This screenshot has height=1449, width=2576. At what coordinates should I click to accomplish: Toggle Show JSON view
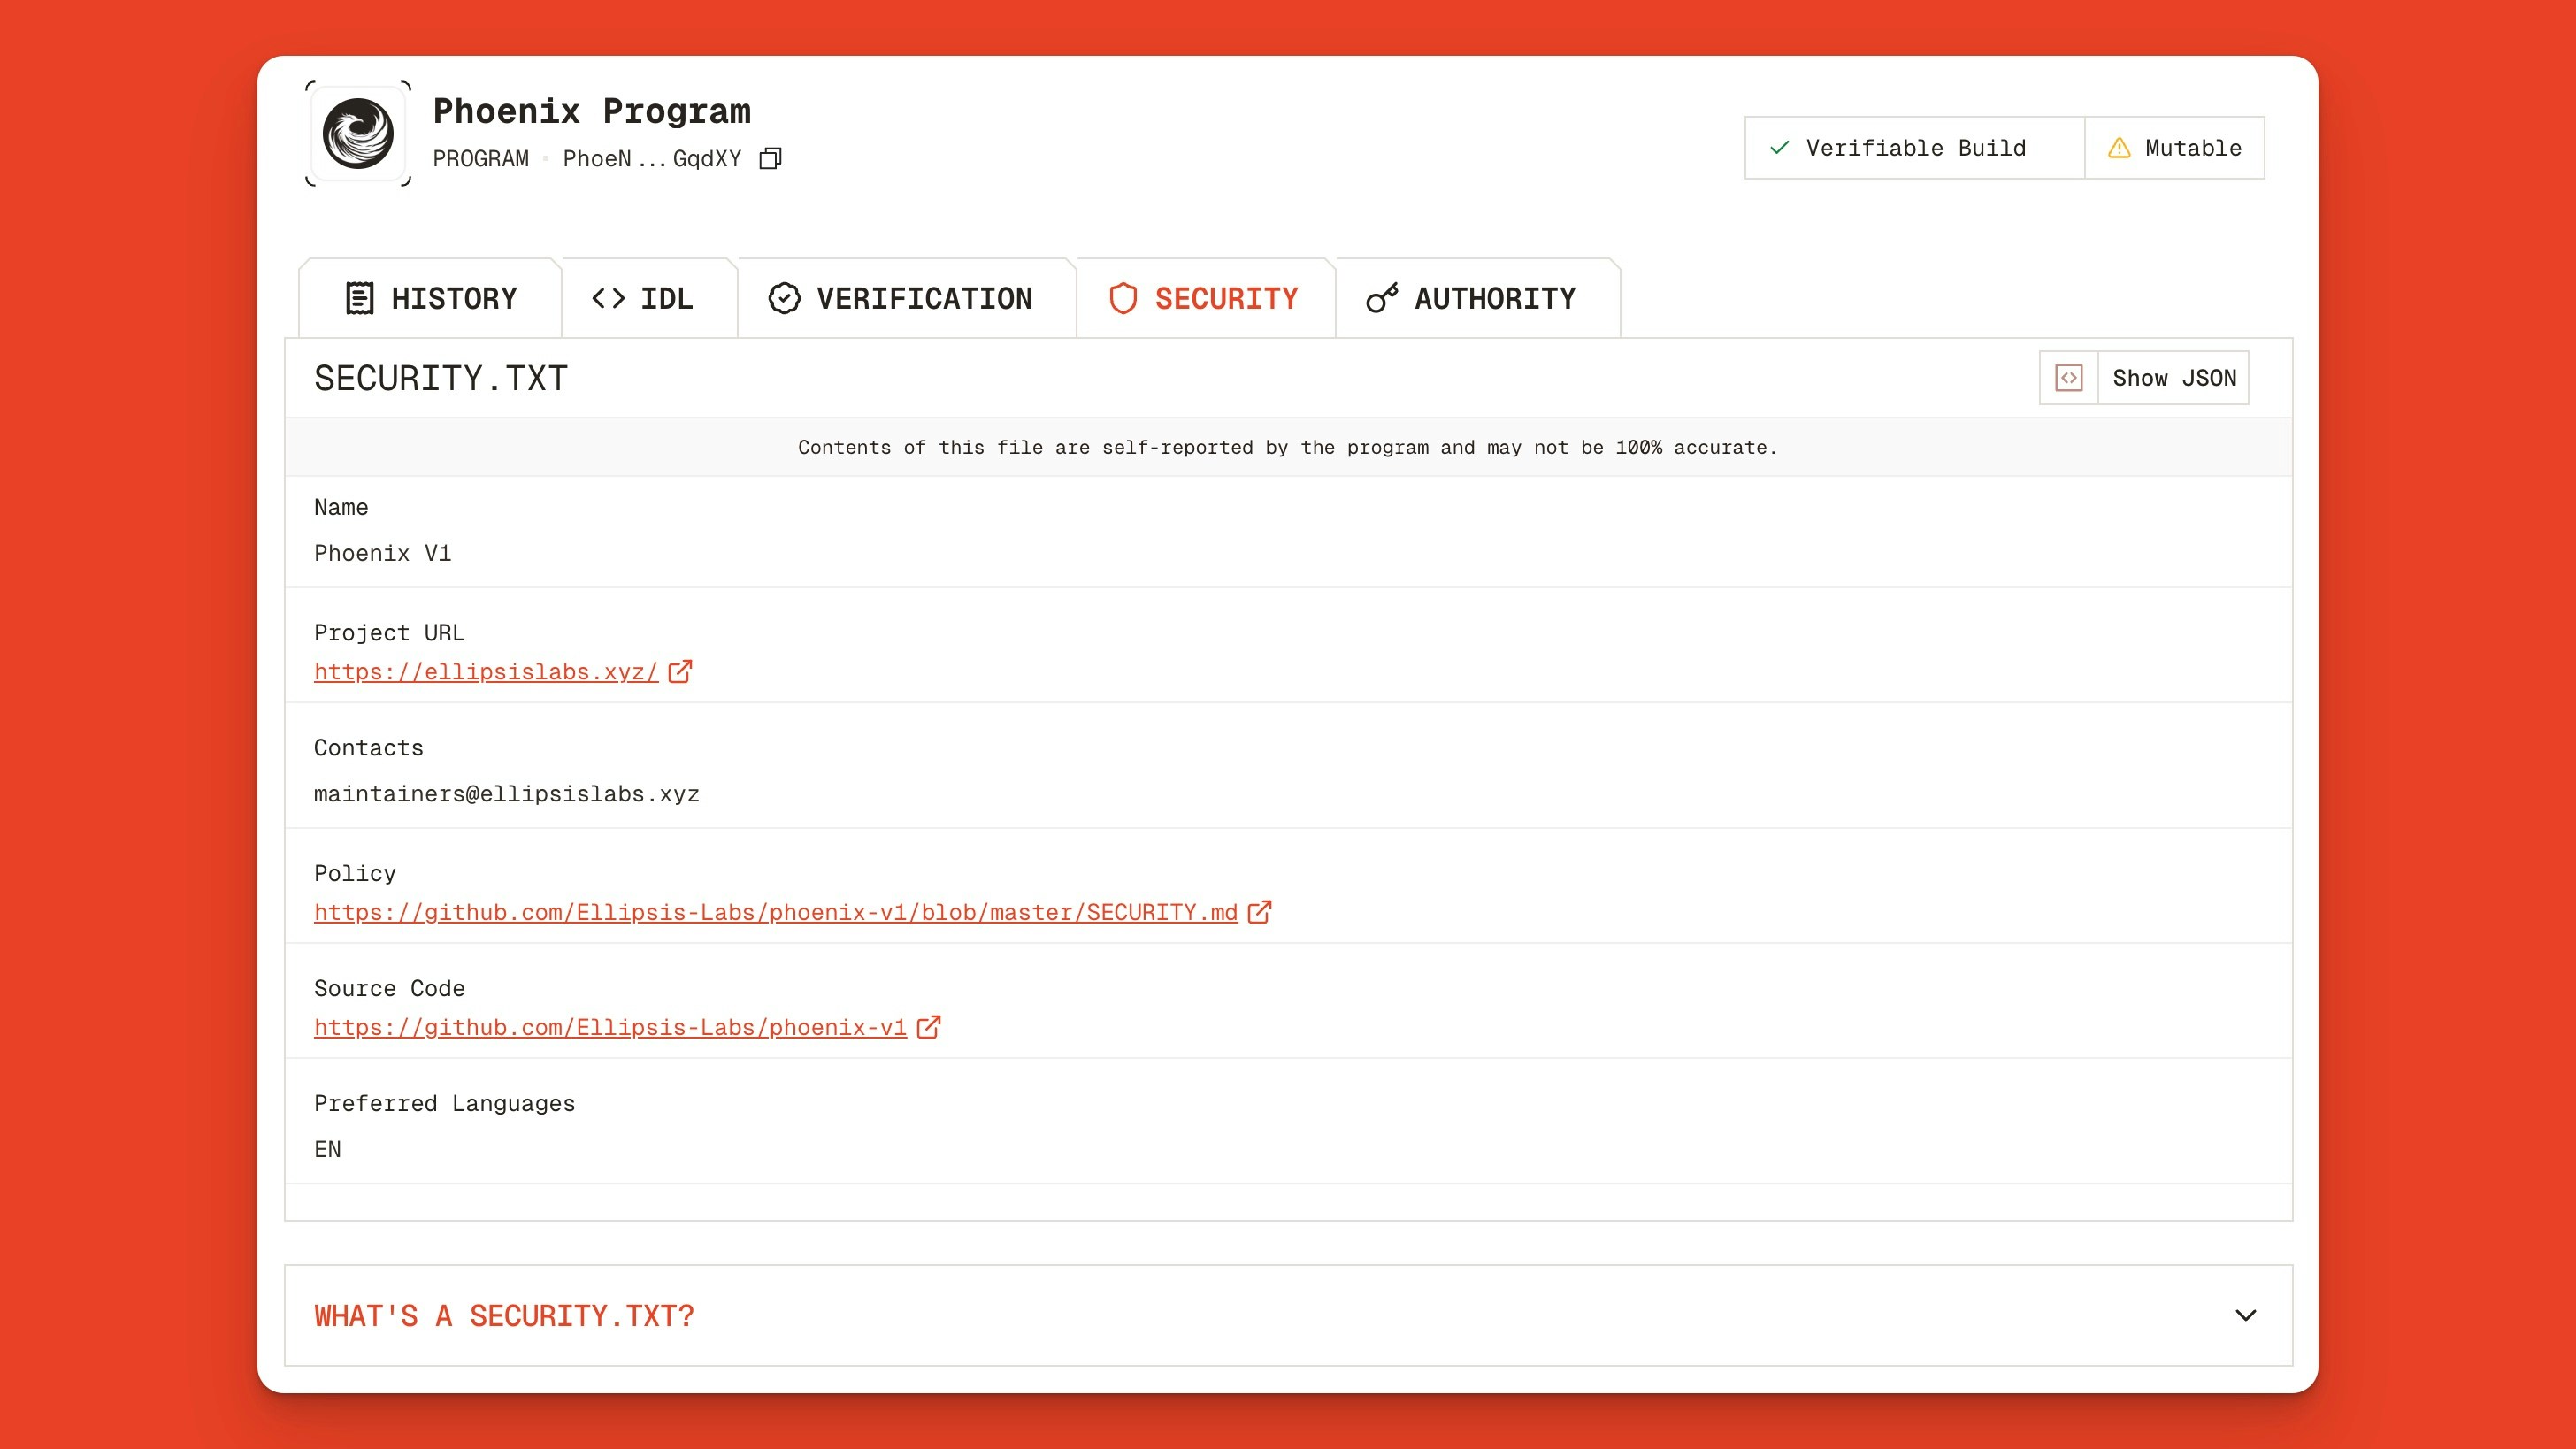[x=2174, y=377]
